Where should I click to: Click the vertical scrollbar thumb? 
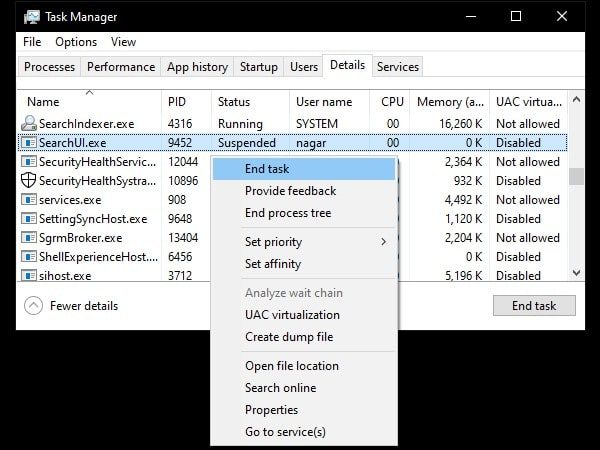point(576,176)
